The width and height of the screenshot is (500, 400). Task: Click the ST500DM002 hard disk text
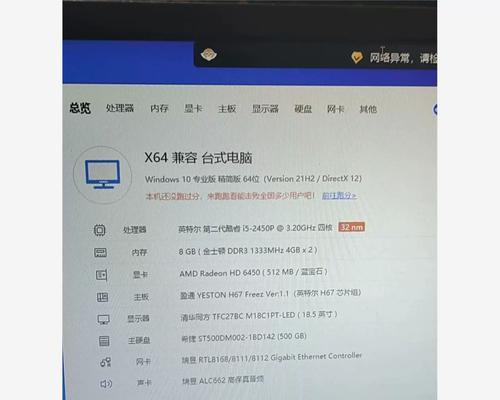click(x=244, y=337)
